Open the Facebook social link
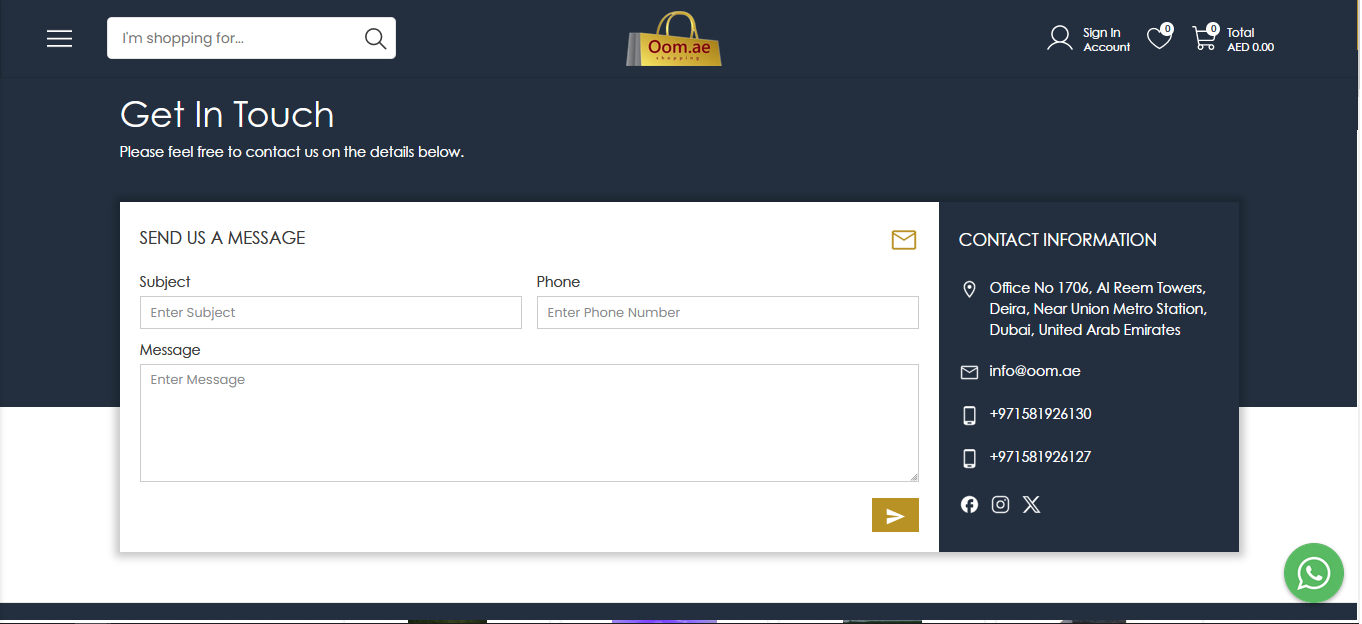The image size is (1362, 624). point(969,504)
